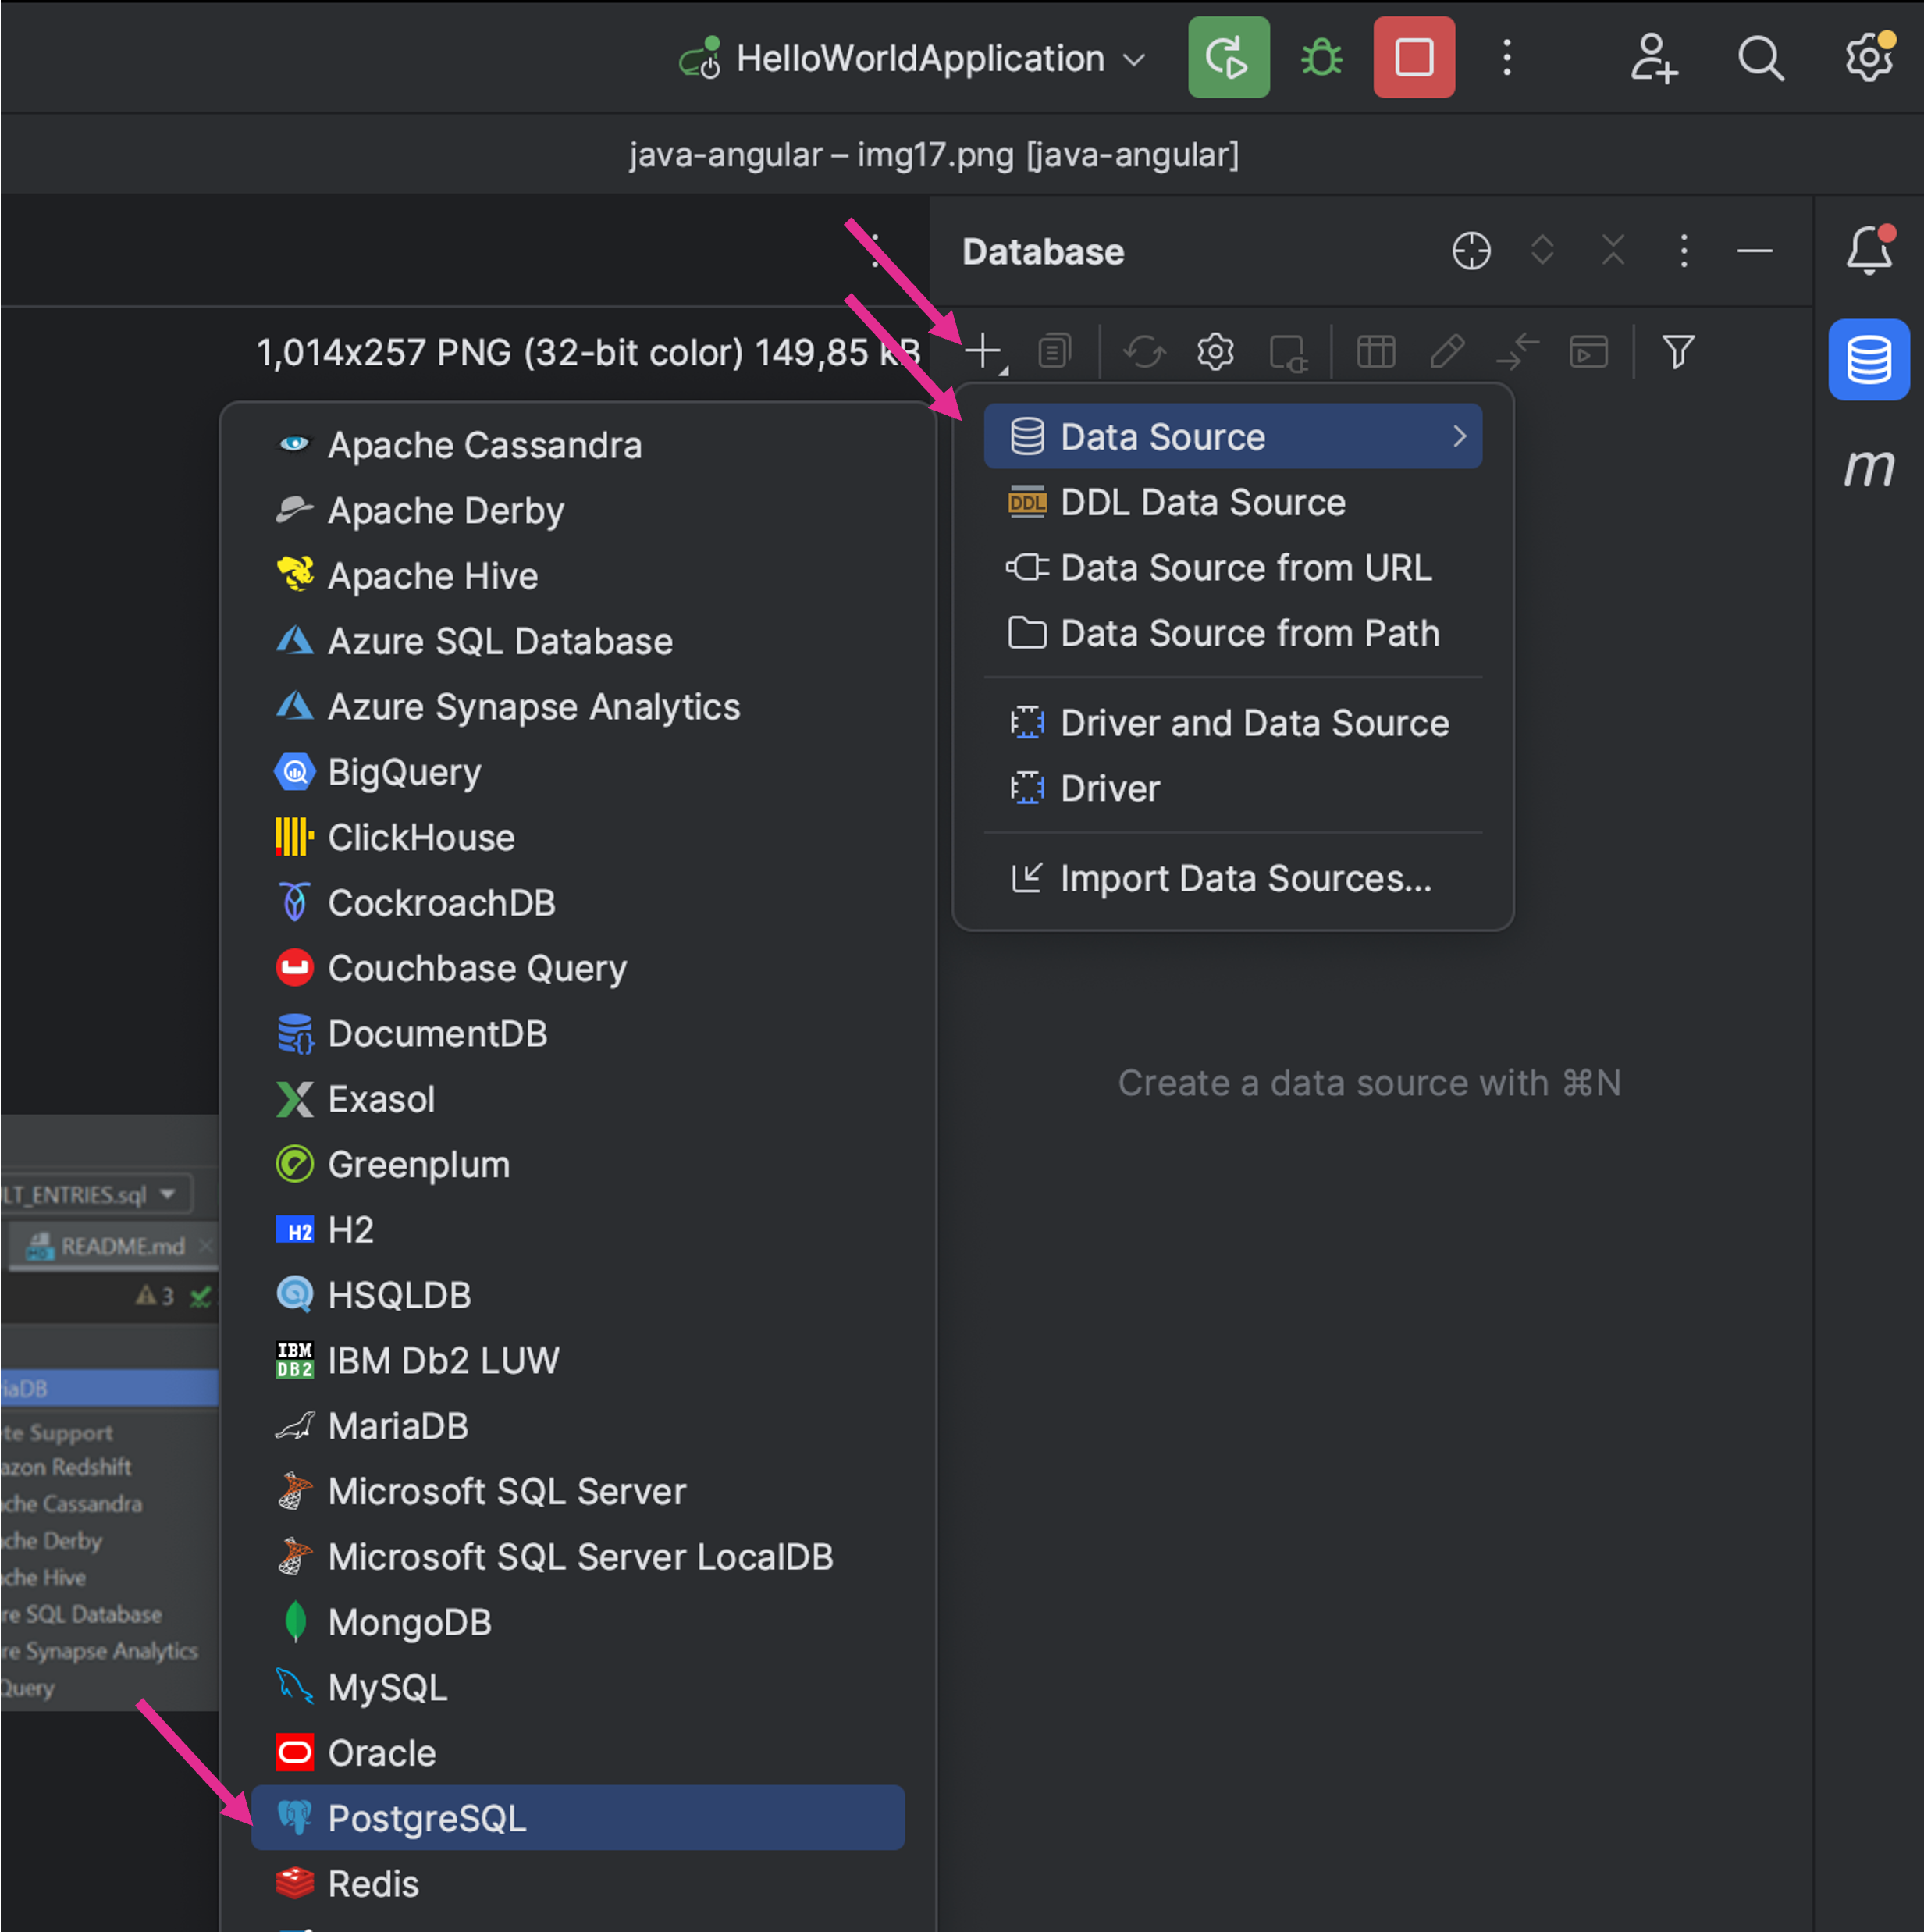Hide the Database panel

tap(1754, 251)
